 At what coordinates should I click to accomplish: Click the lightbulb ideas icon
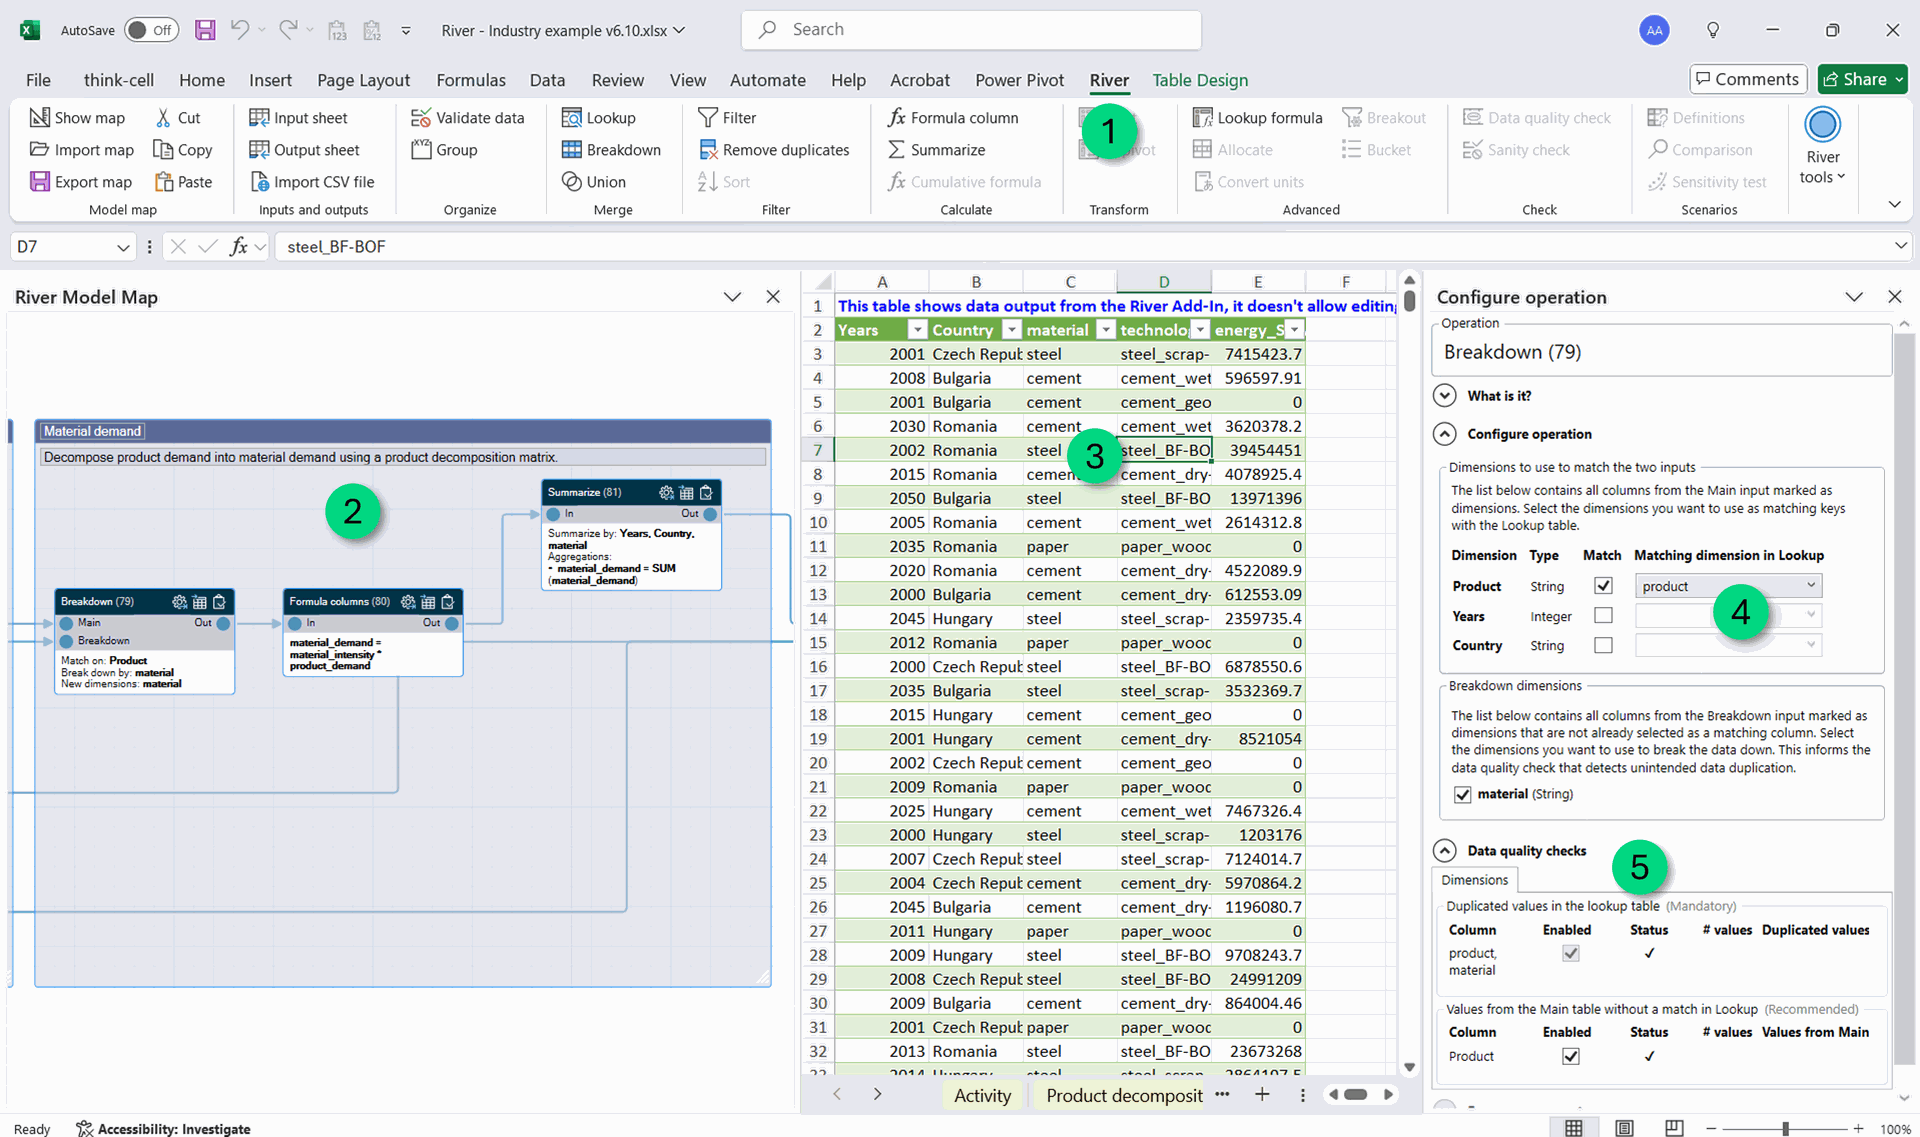[x=1713, y=30]
